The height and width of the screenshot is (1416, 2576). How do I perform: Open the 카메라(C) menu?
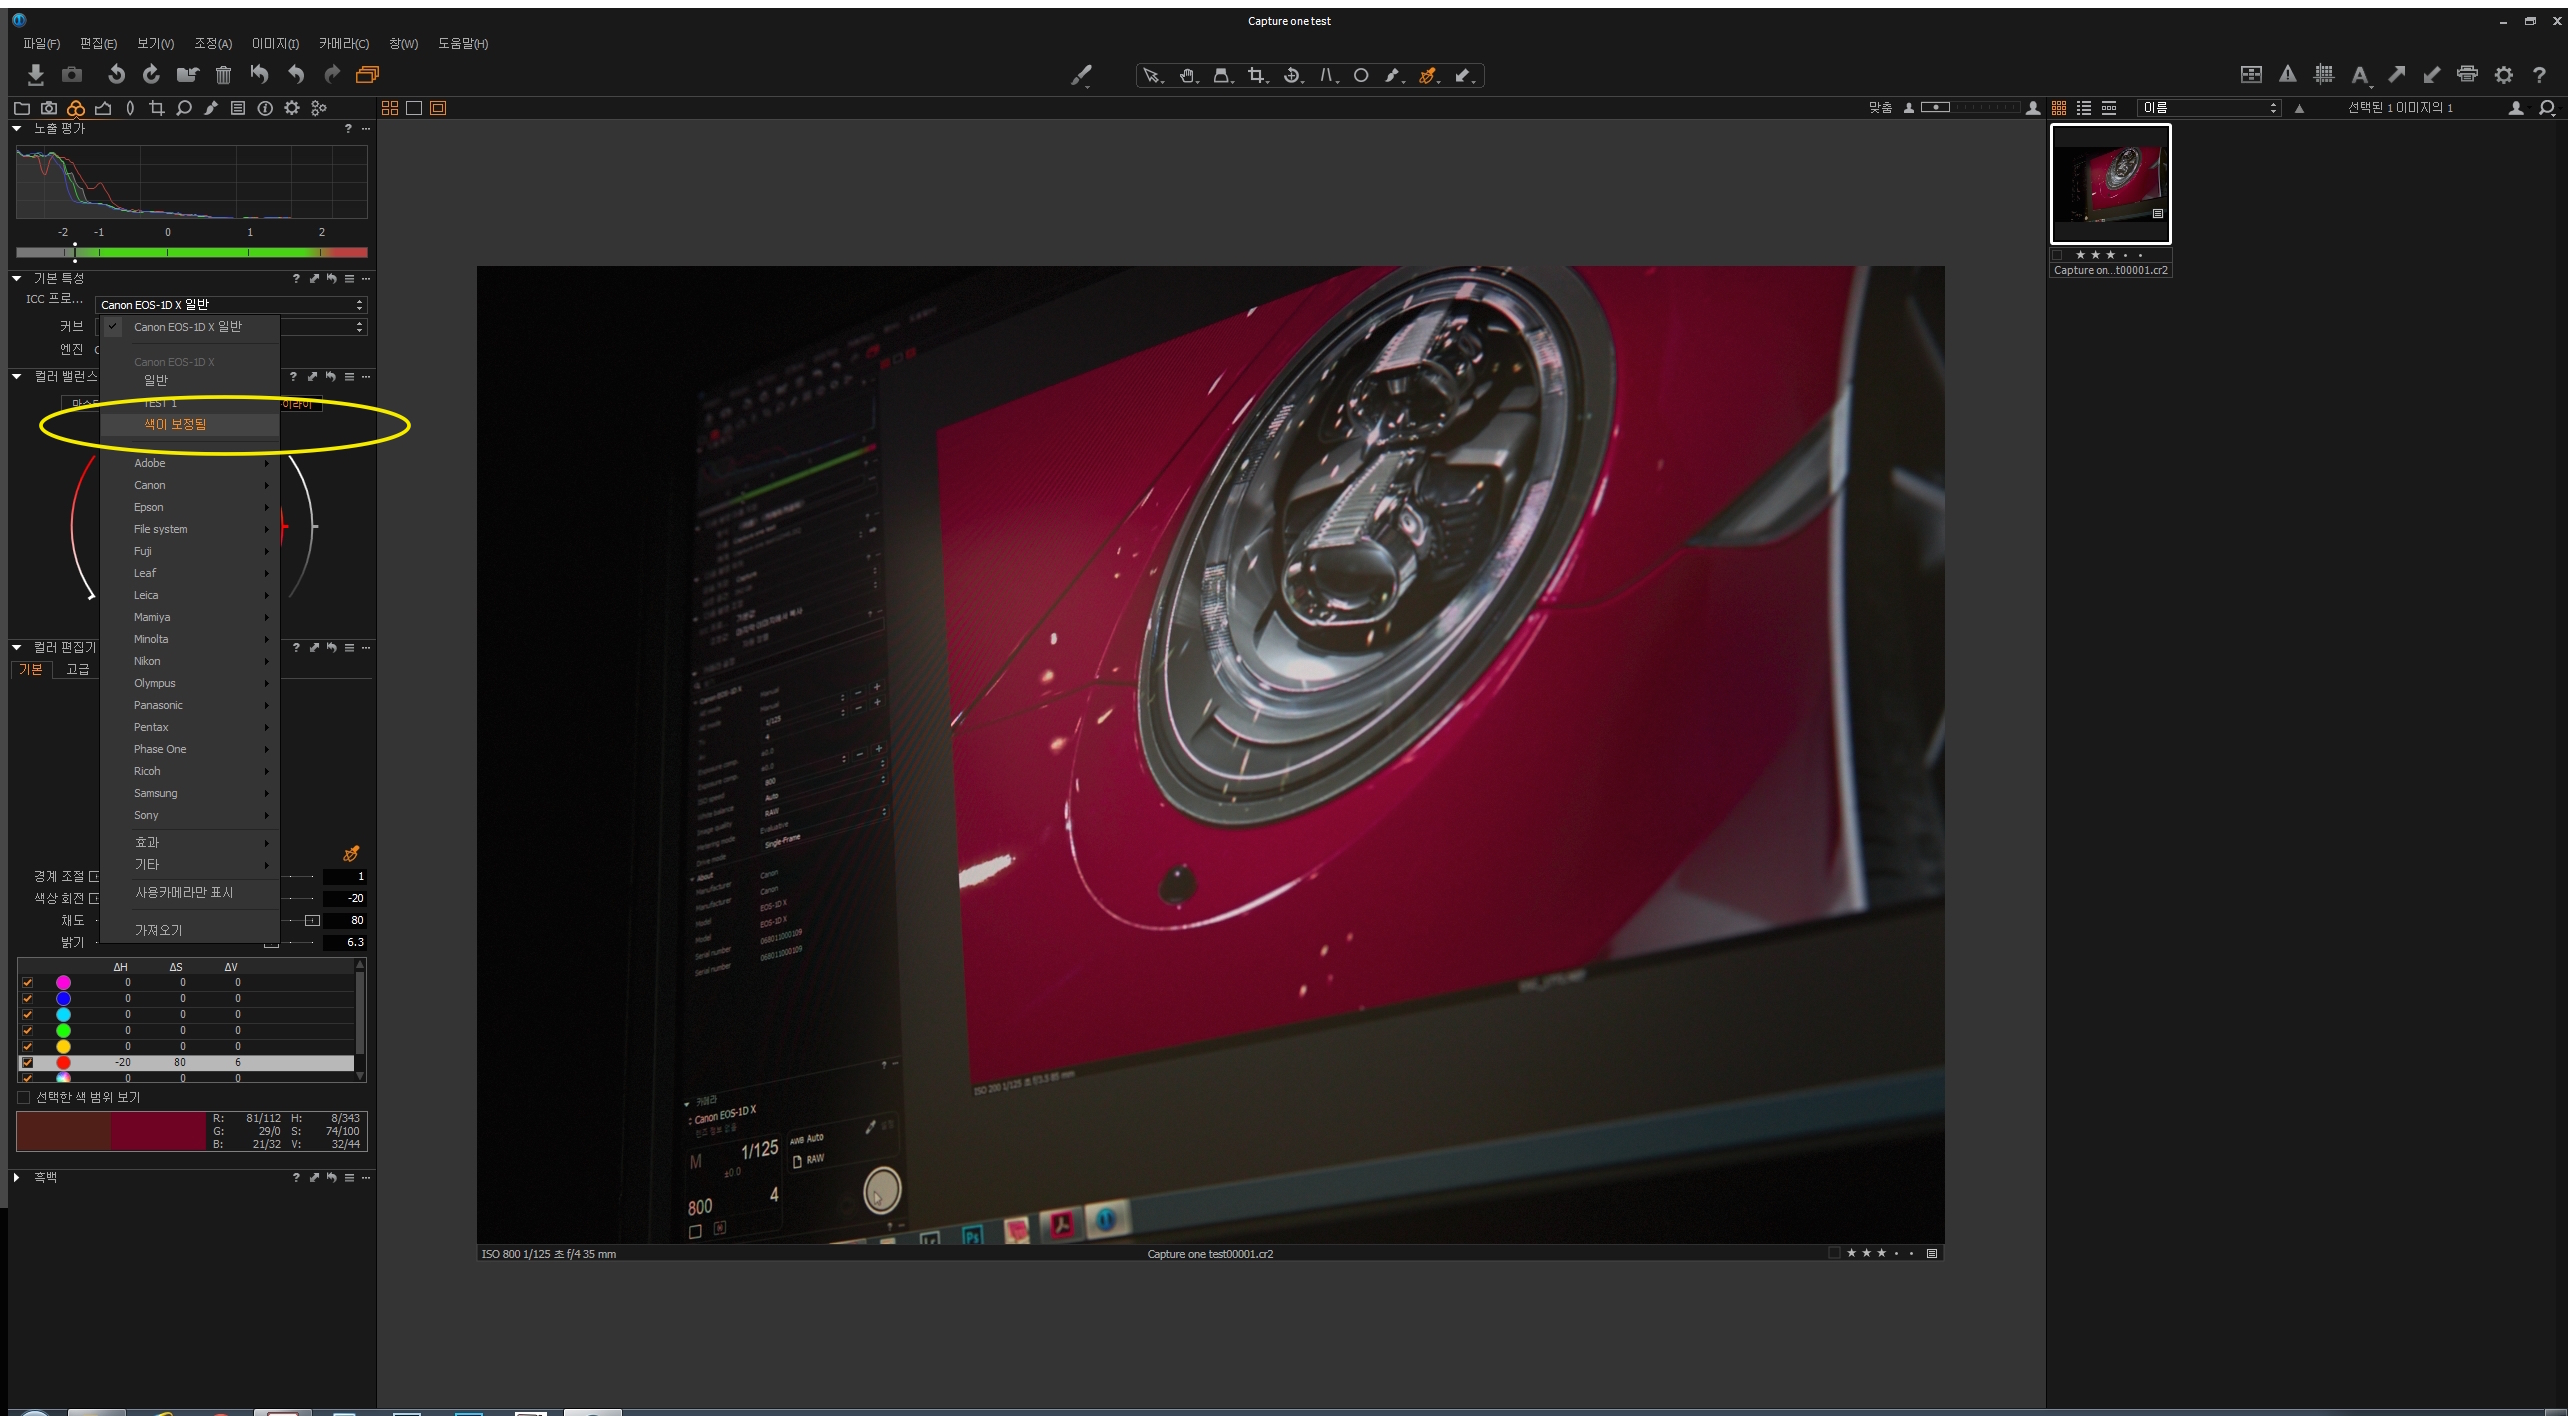(x=343, y=44)
